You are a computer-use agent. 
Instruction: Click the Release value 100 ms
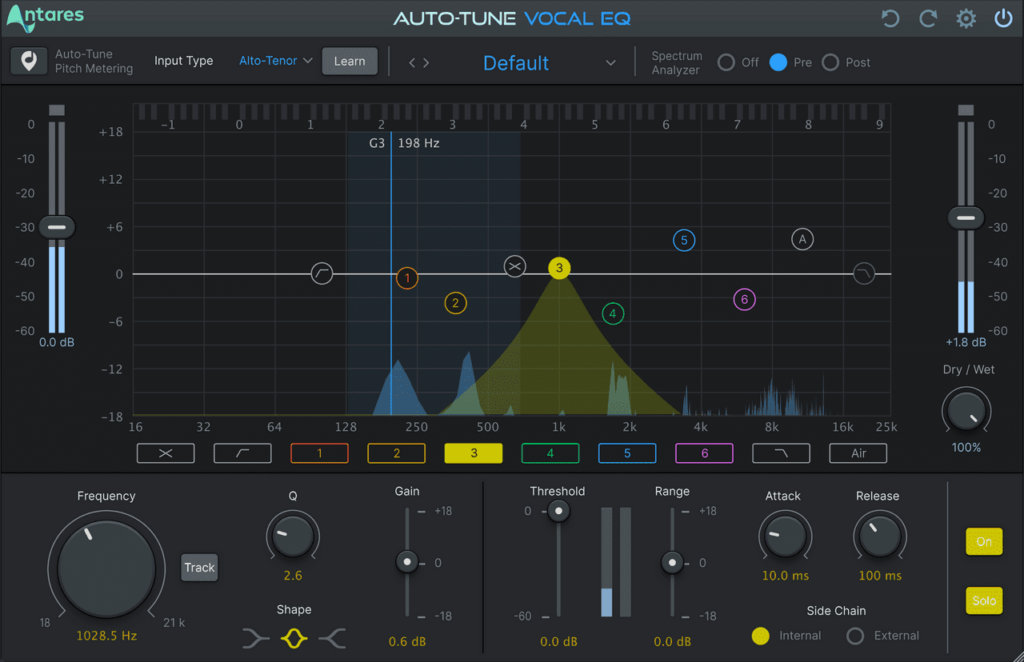pyautogui.click(x=880, y=576)
